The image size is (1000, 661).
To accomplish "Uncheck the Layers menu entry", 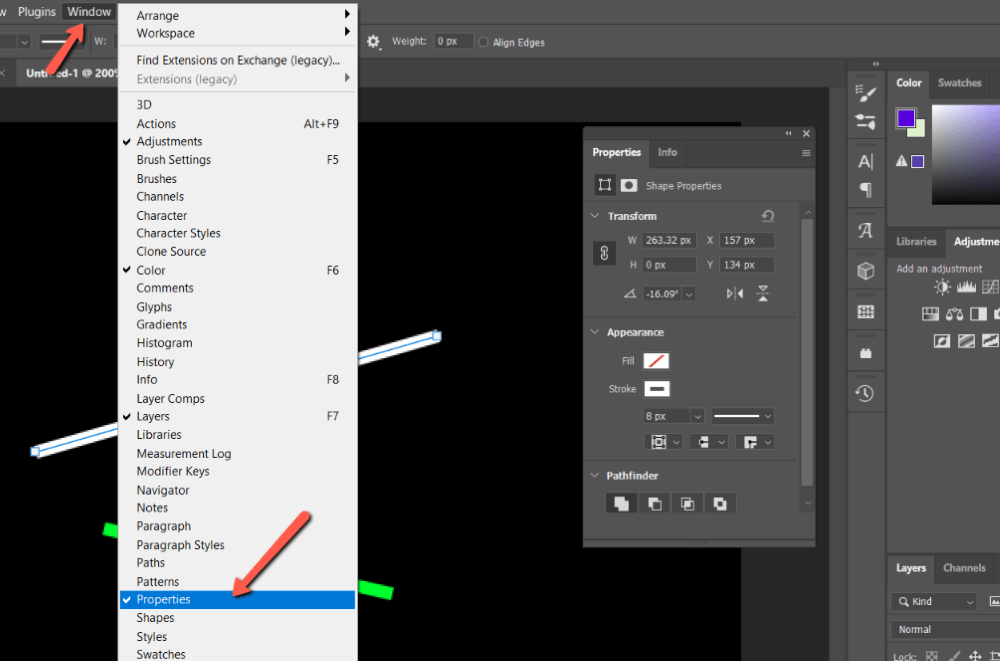I will 153,417.
